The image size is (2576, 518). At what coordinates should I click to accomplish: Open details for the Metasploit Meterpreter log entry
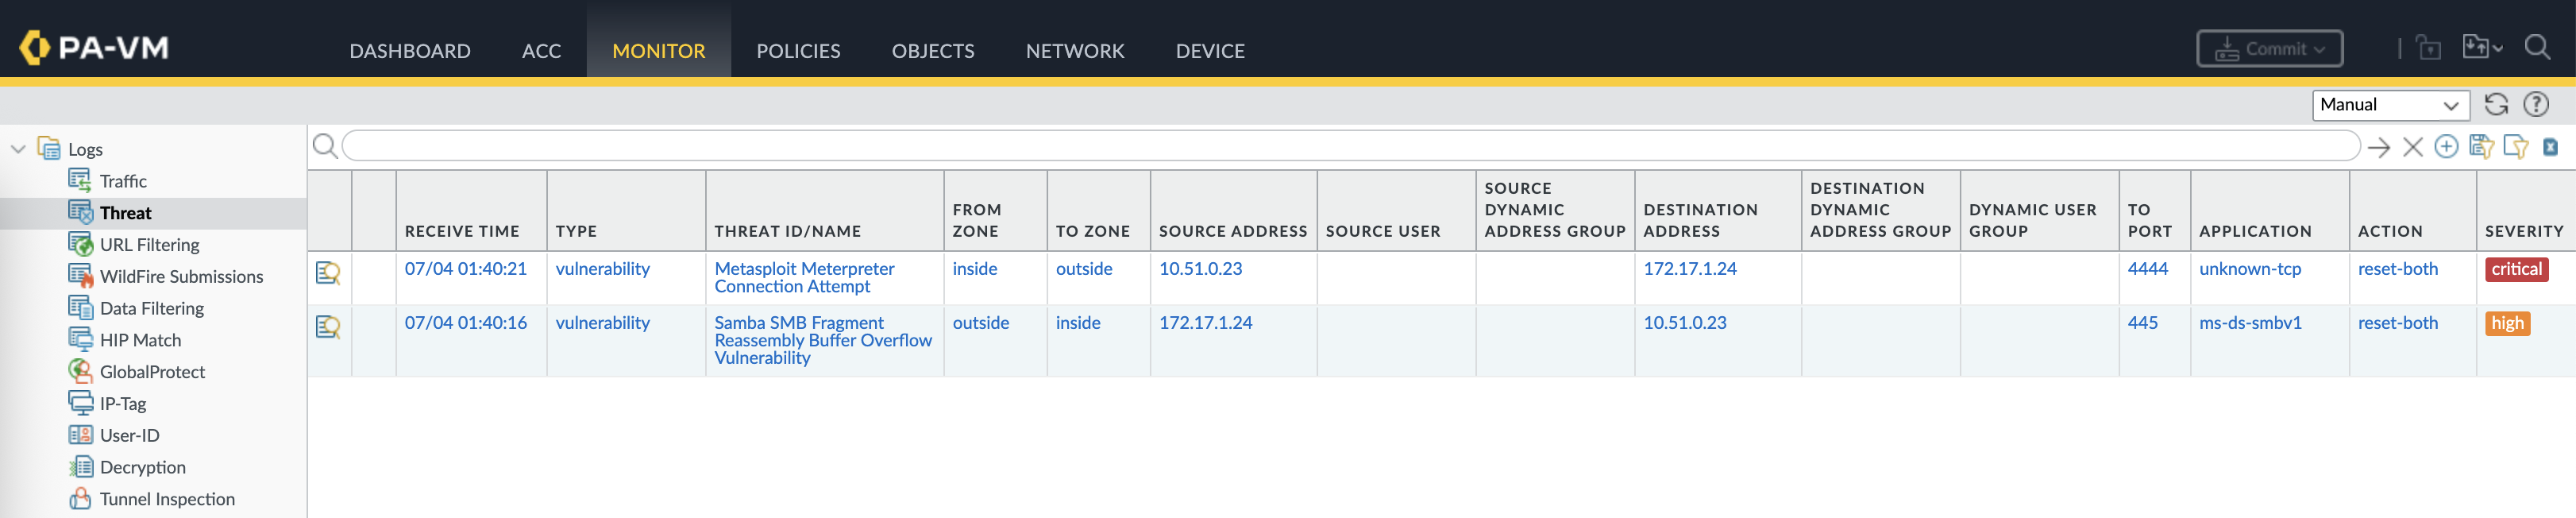point(328,272)
